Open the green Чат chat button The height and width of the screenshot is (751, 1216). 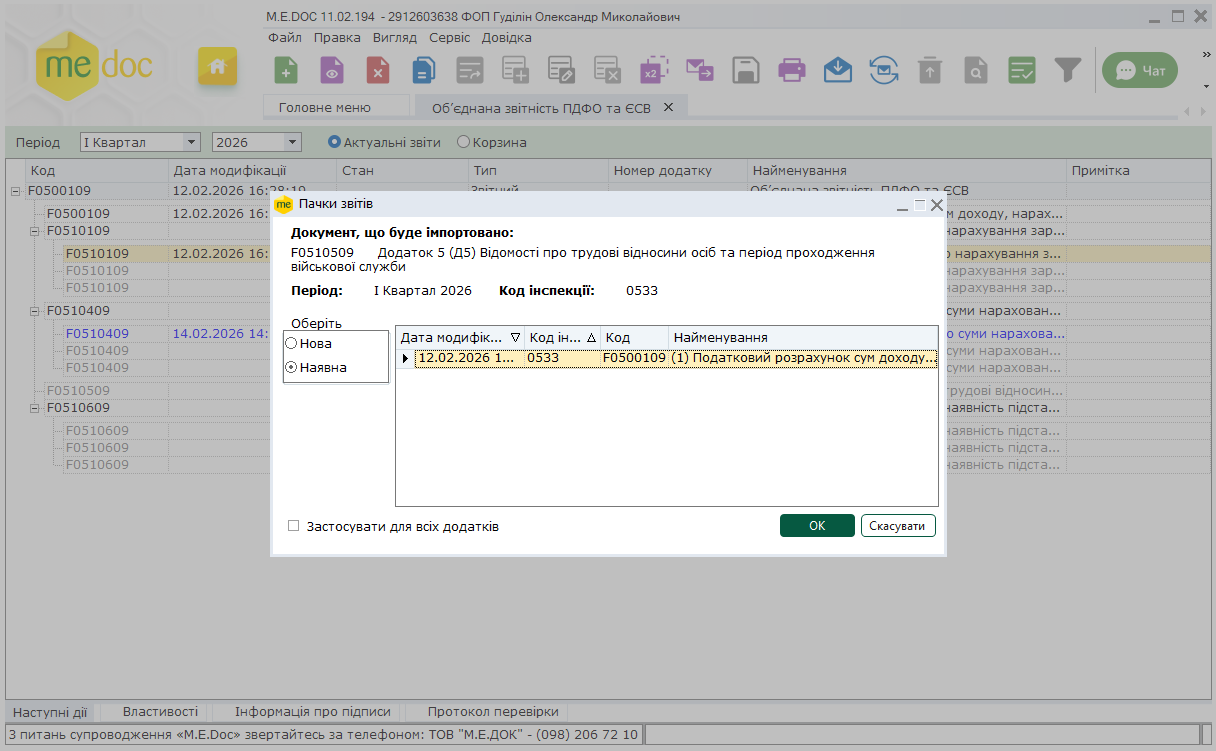1139,70
